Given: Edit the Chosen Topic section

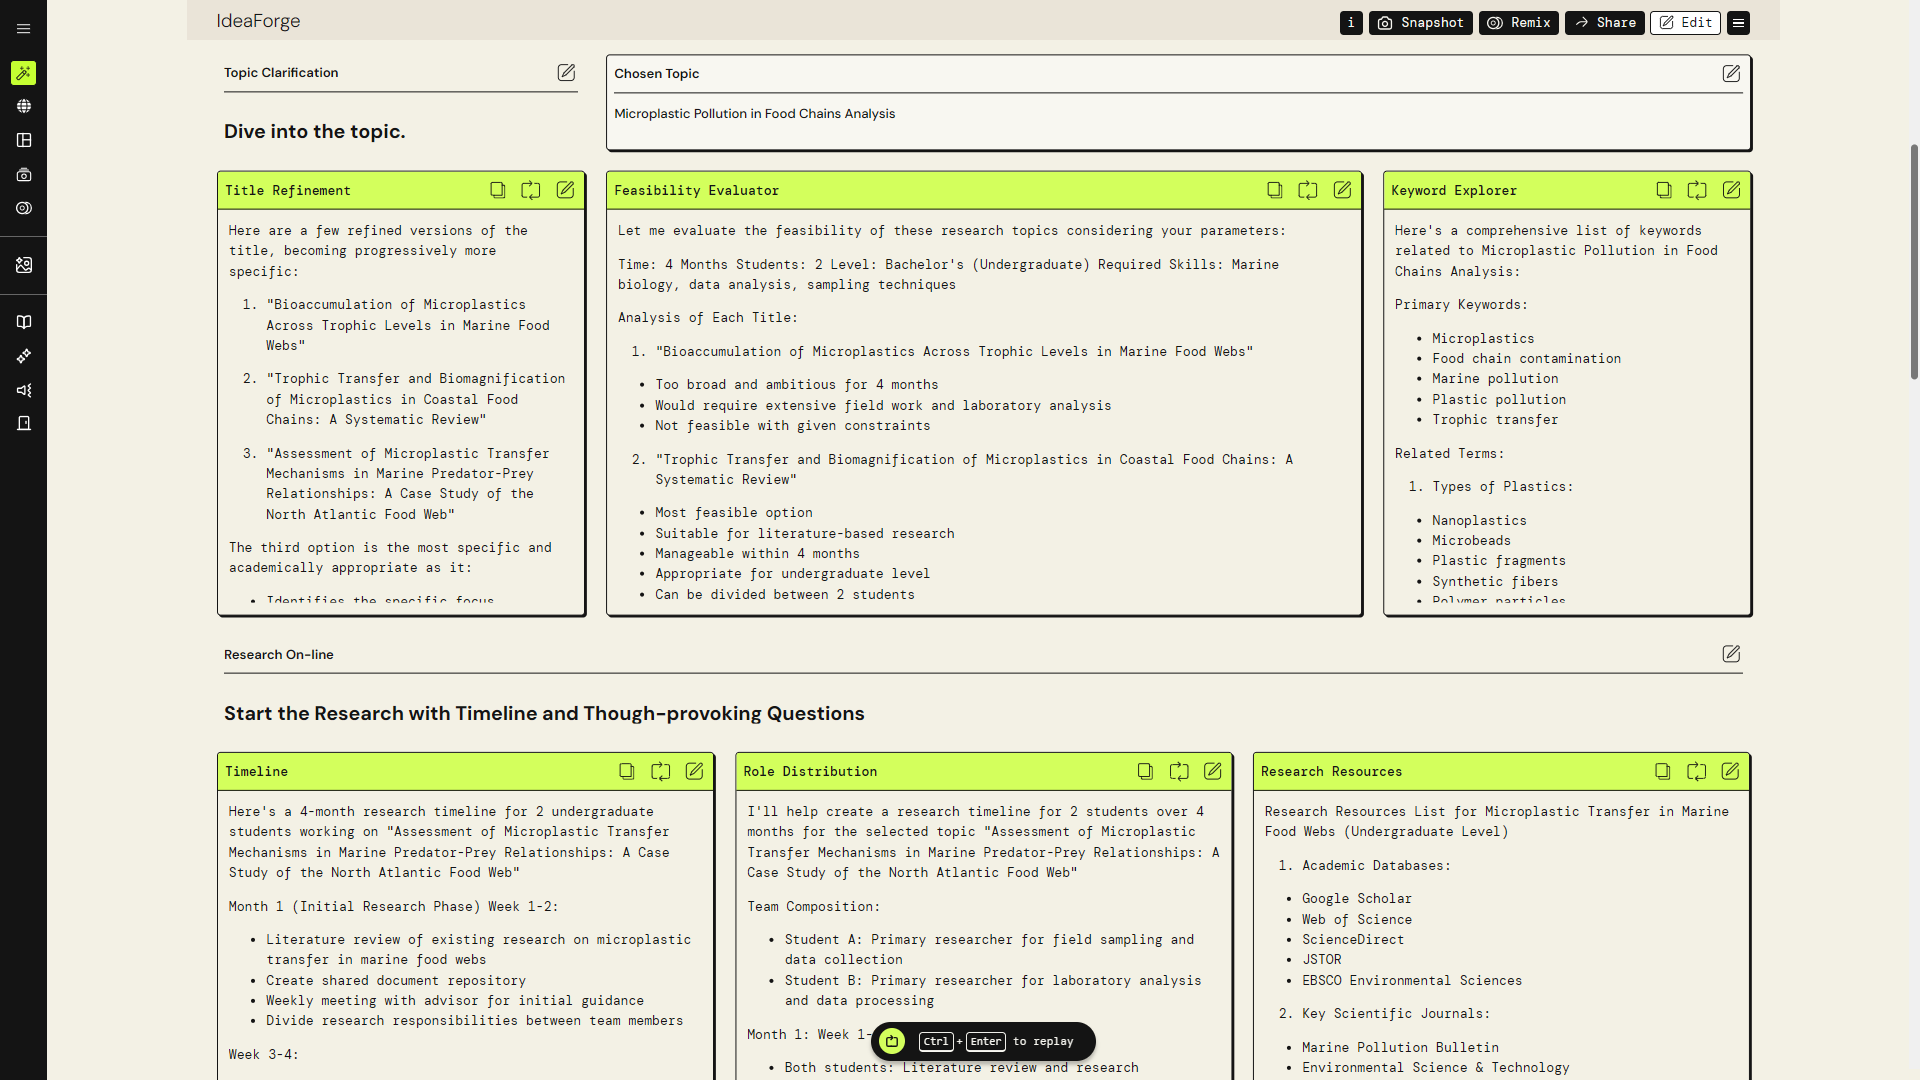Looking at the screenshot, I should pyautogui.click(x=1731, y=73).
